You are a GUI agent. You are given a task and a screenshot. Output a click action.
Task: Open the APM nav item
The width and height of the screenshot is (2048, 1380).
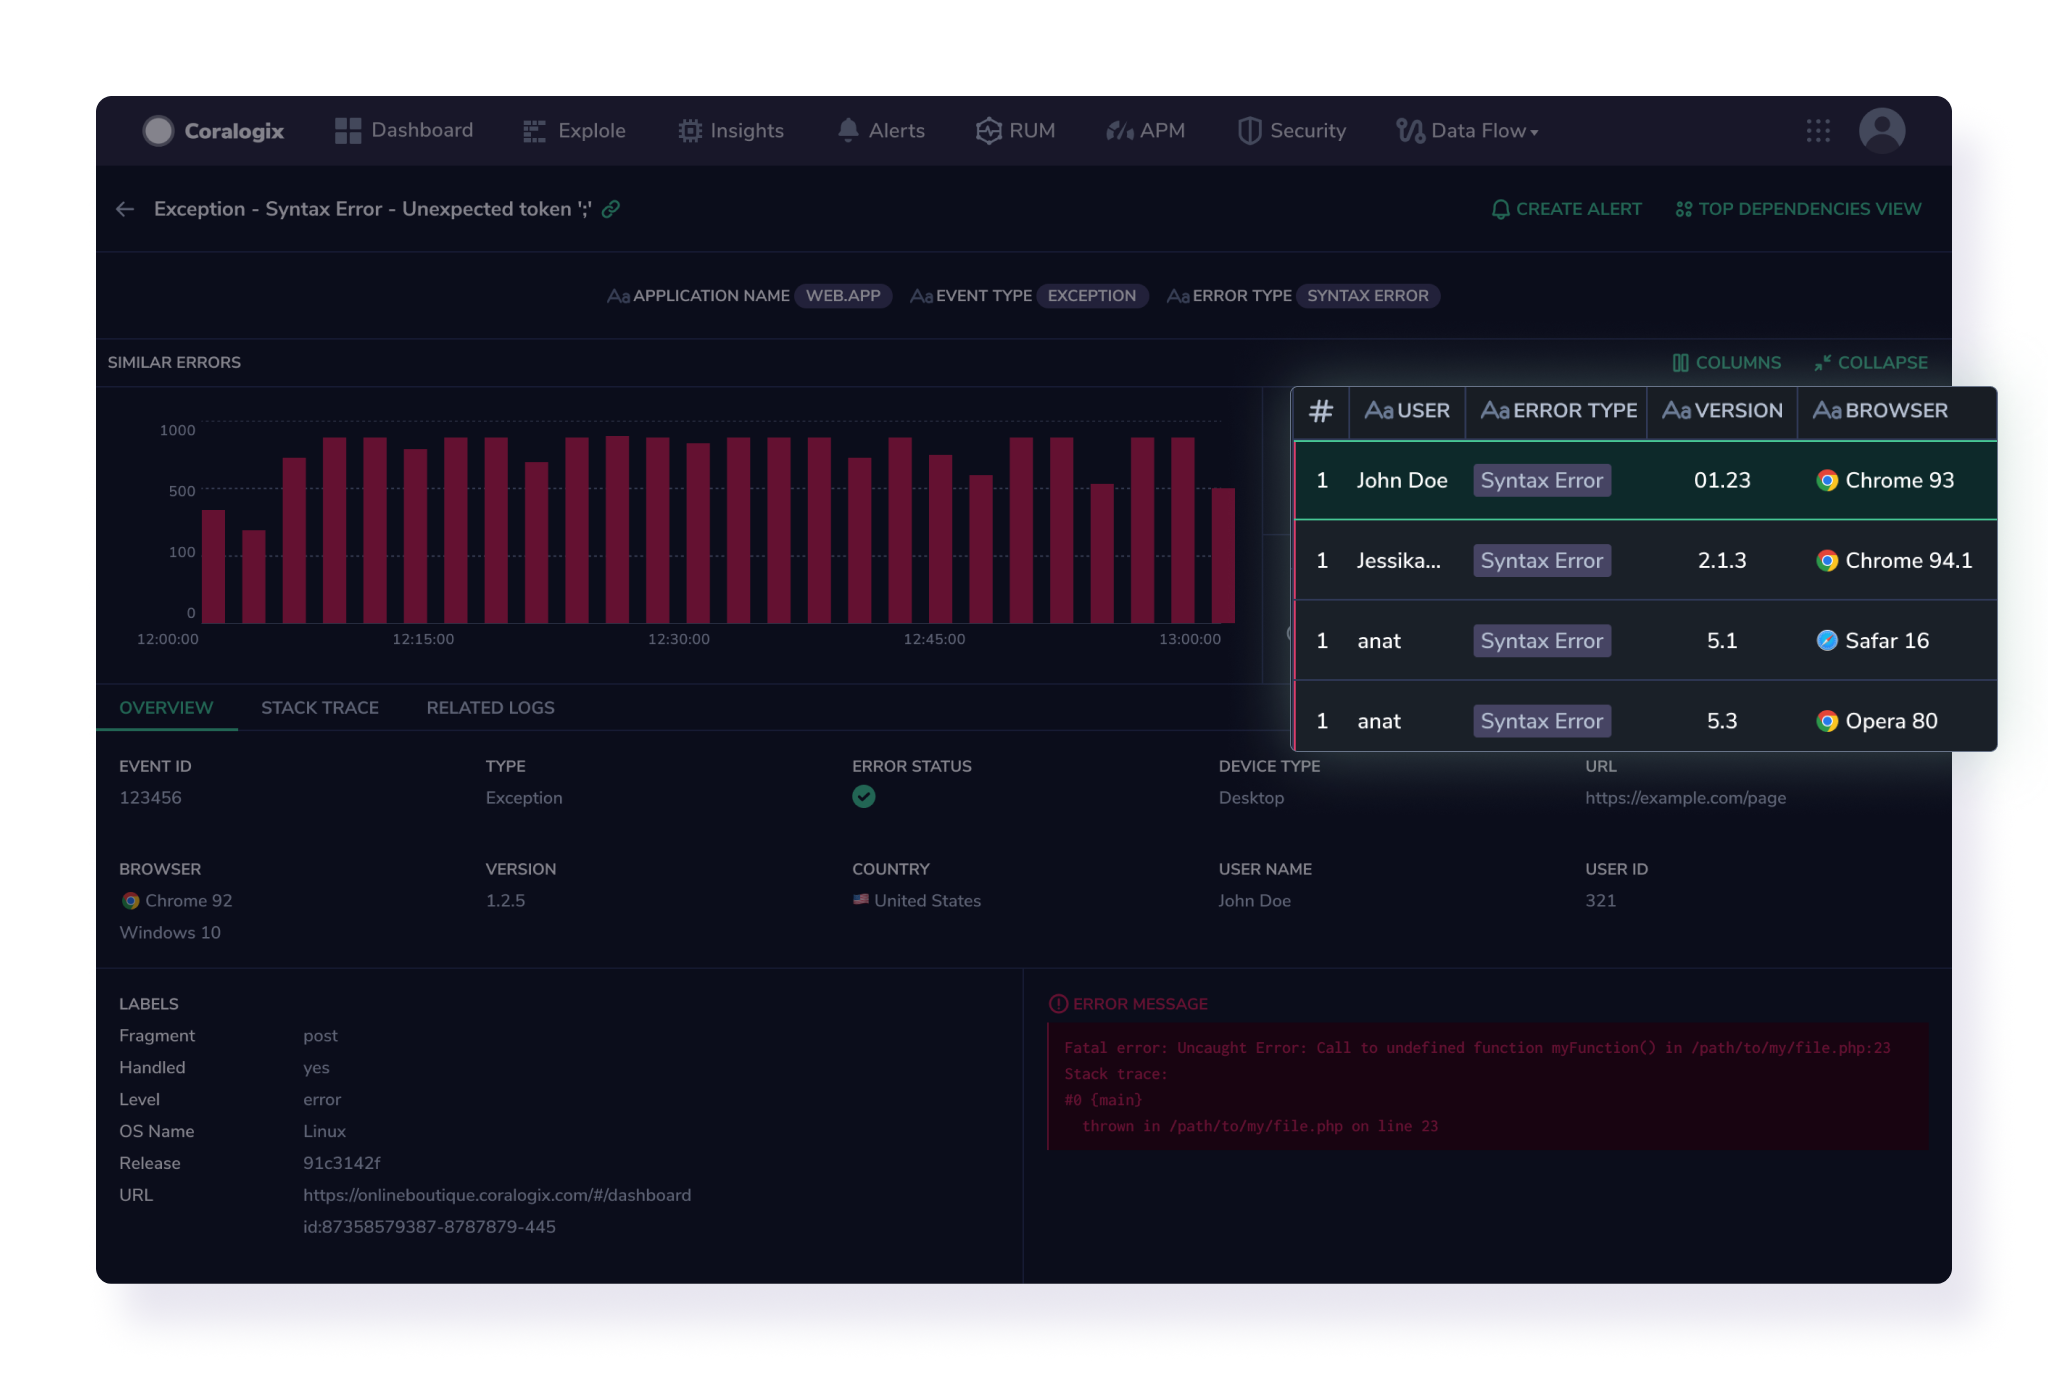pyautogui.click(x=1145, y=131)
